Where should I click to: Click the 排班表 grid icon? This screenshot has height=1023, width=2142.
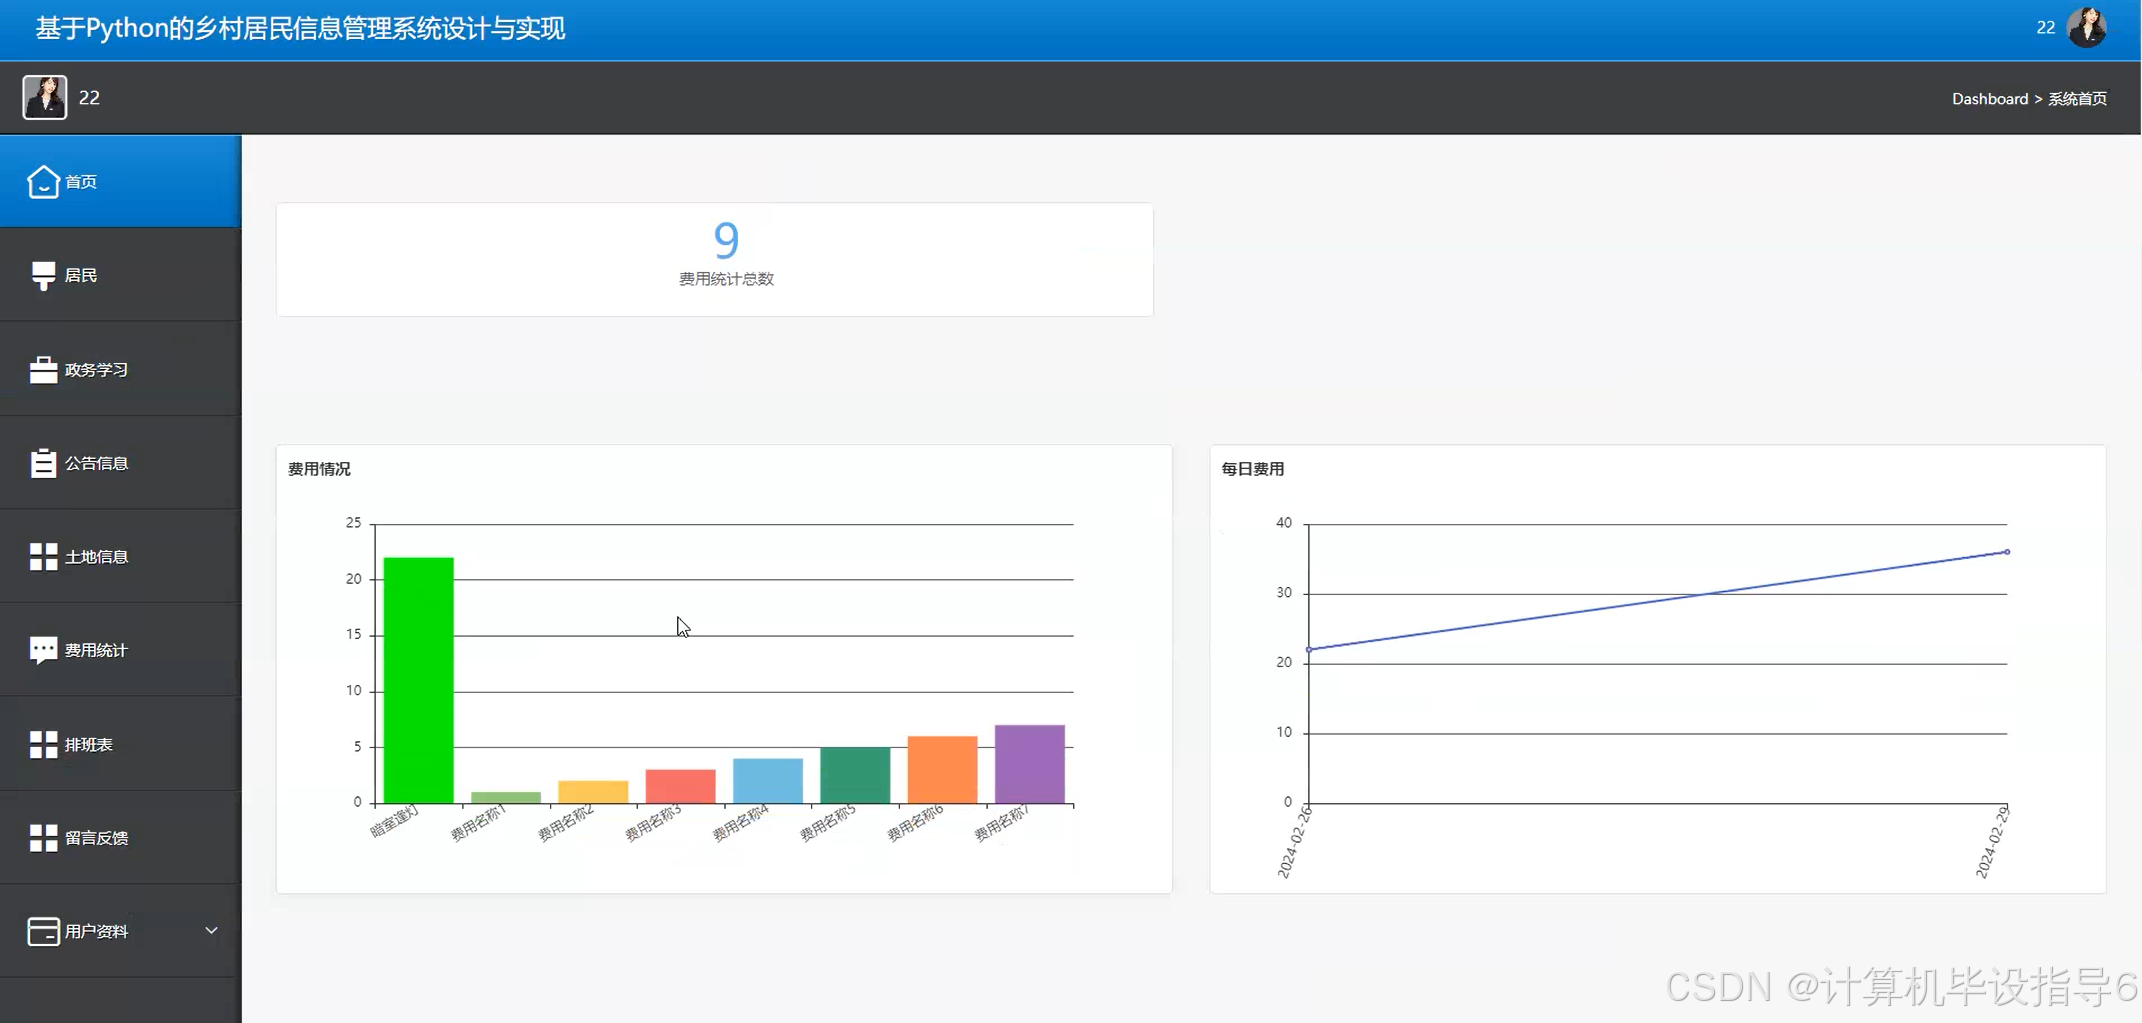[x=43, y=744]
